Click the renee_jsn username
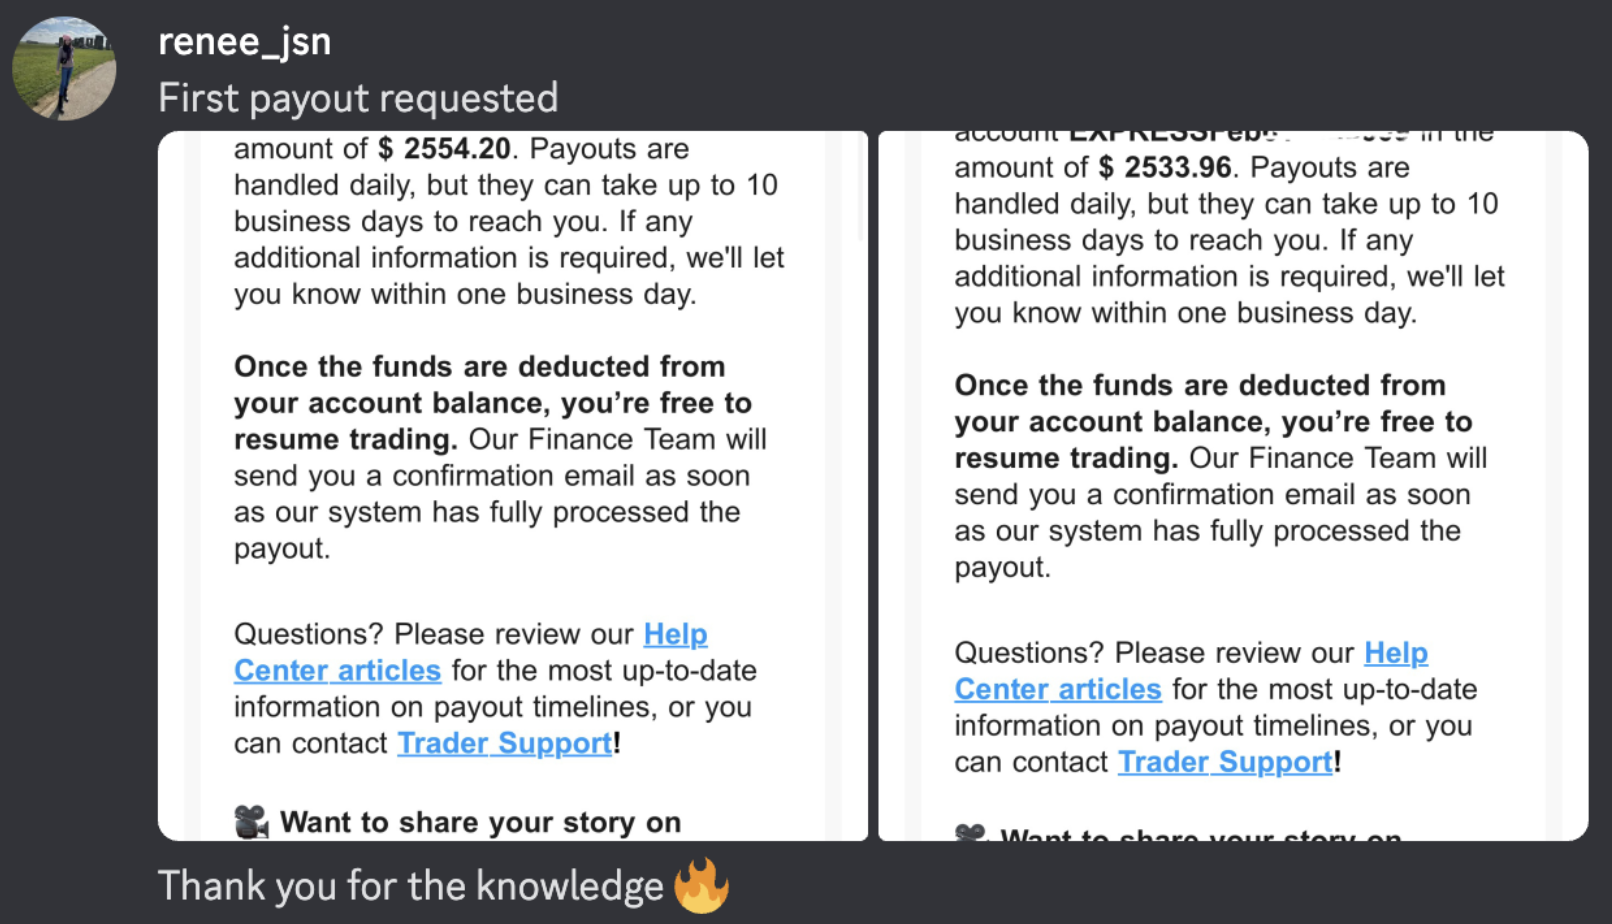1612x924 pixels. coord(244,42)
